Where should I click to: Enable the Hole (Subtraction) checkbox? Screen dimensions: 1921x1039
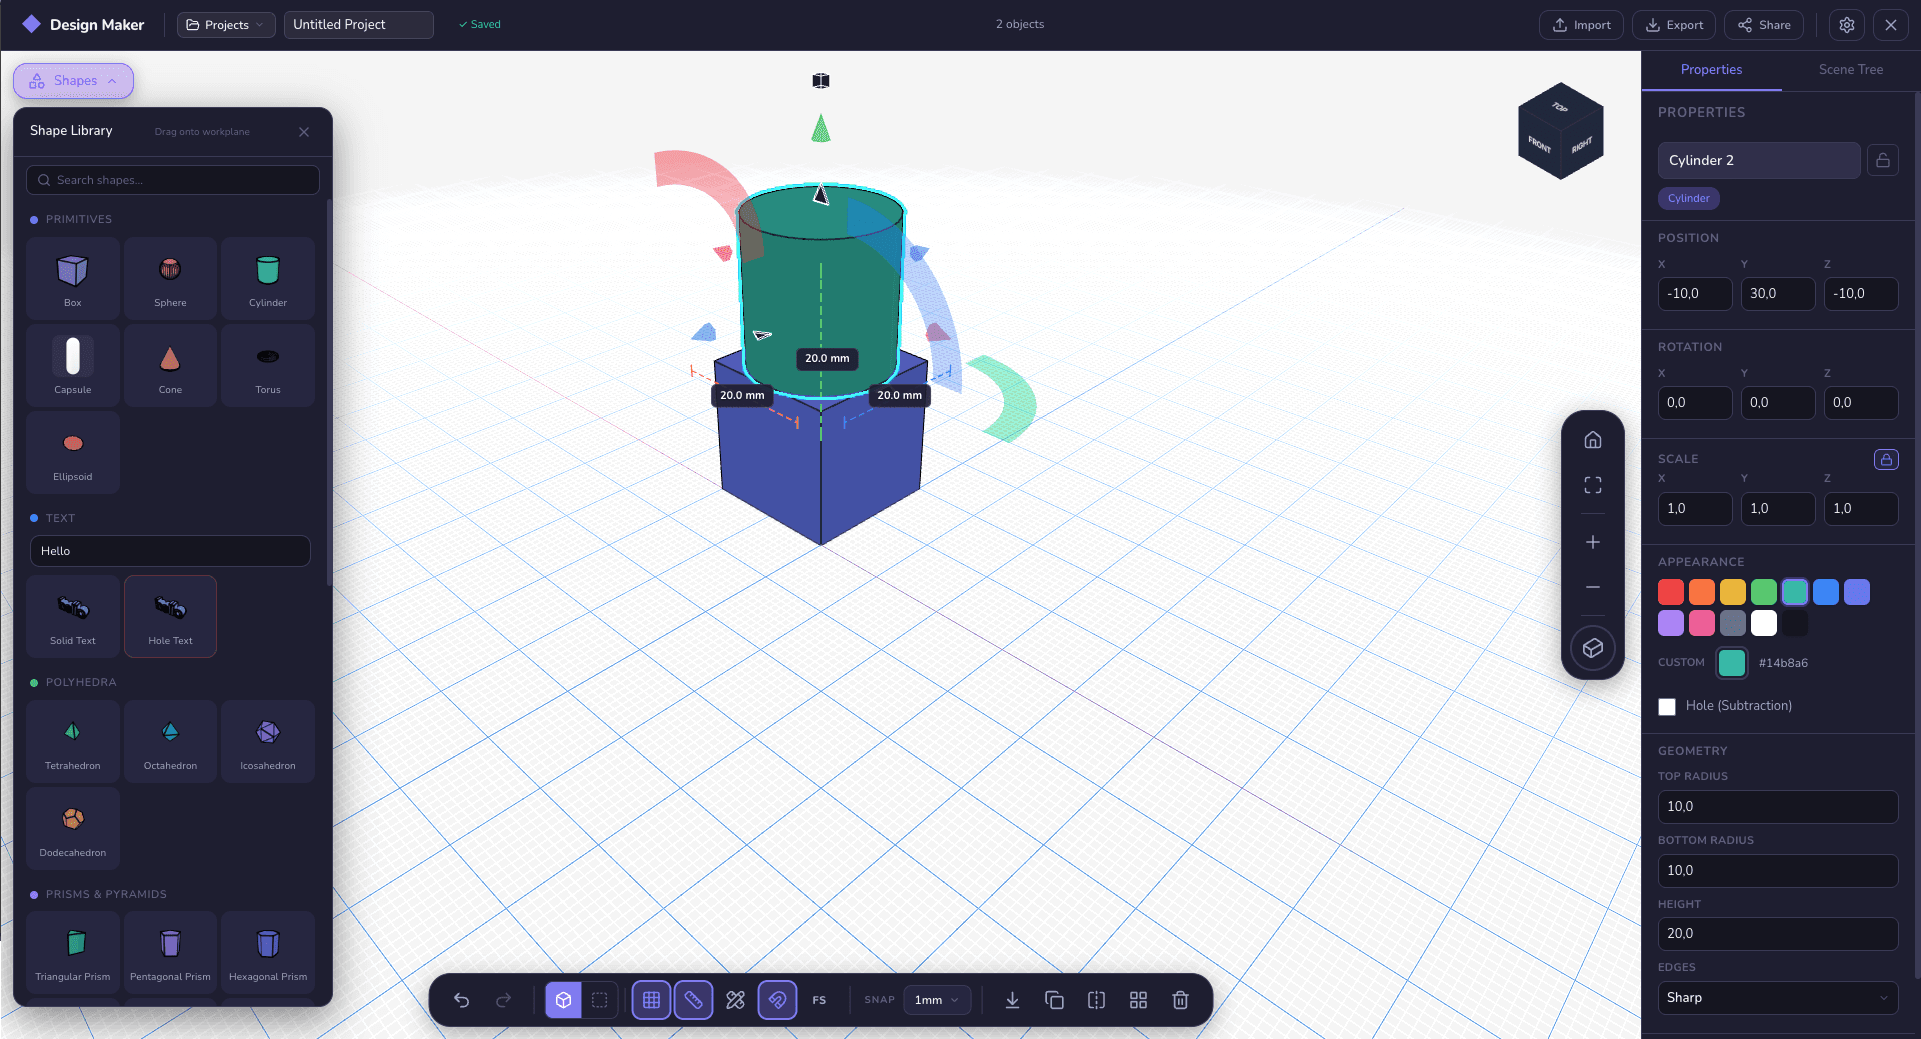pyautogui.click(x=1667, y=706)
